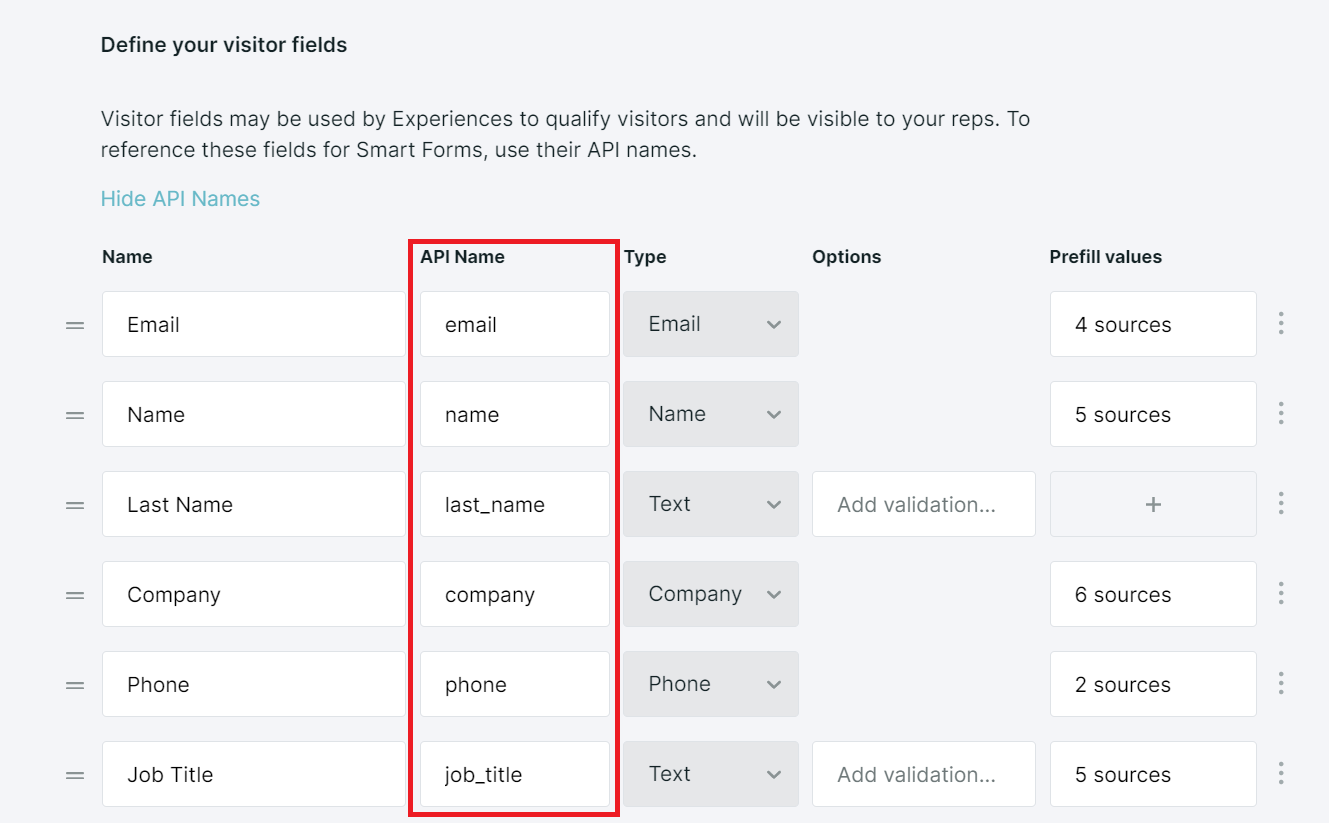Viewport: 1329px width, 823px height.
Task: Open the Email type dropdown
Action: 711,324
